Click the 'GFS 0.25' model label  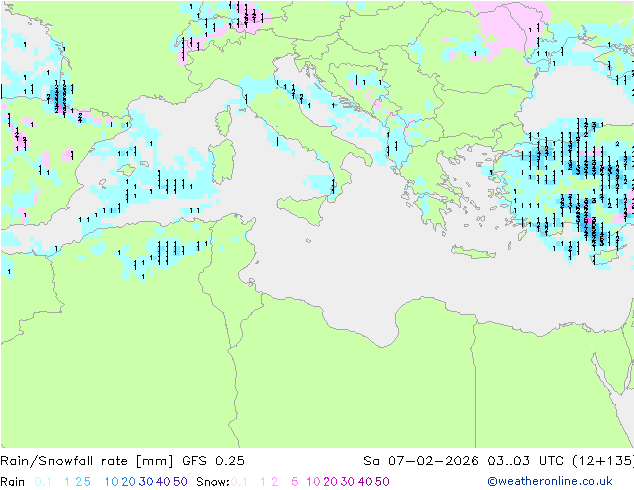(x=213, y=461)
